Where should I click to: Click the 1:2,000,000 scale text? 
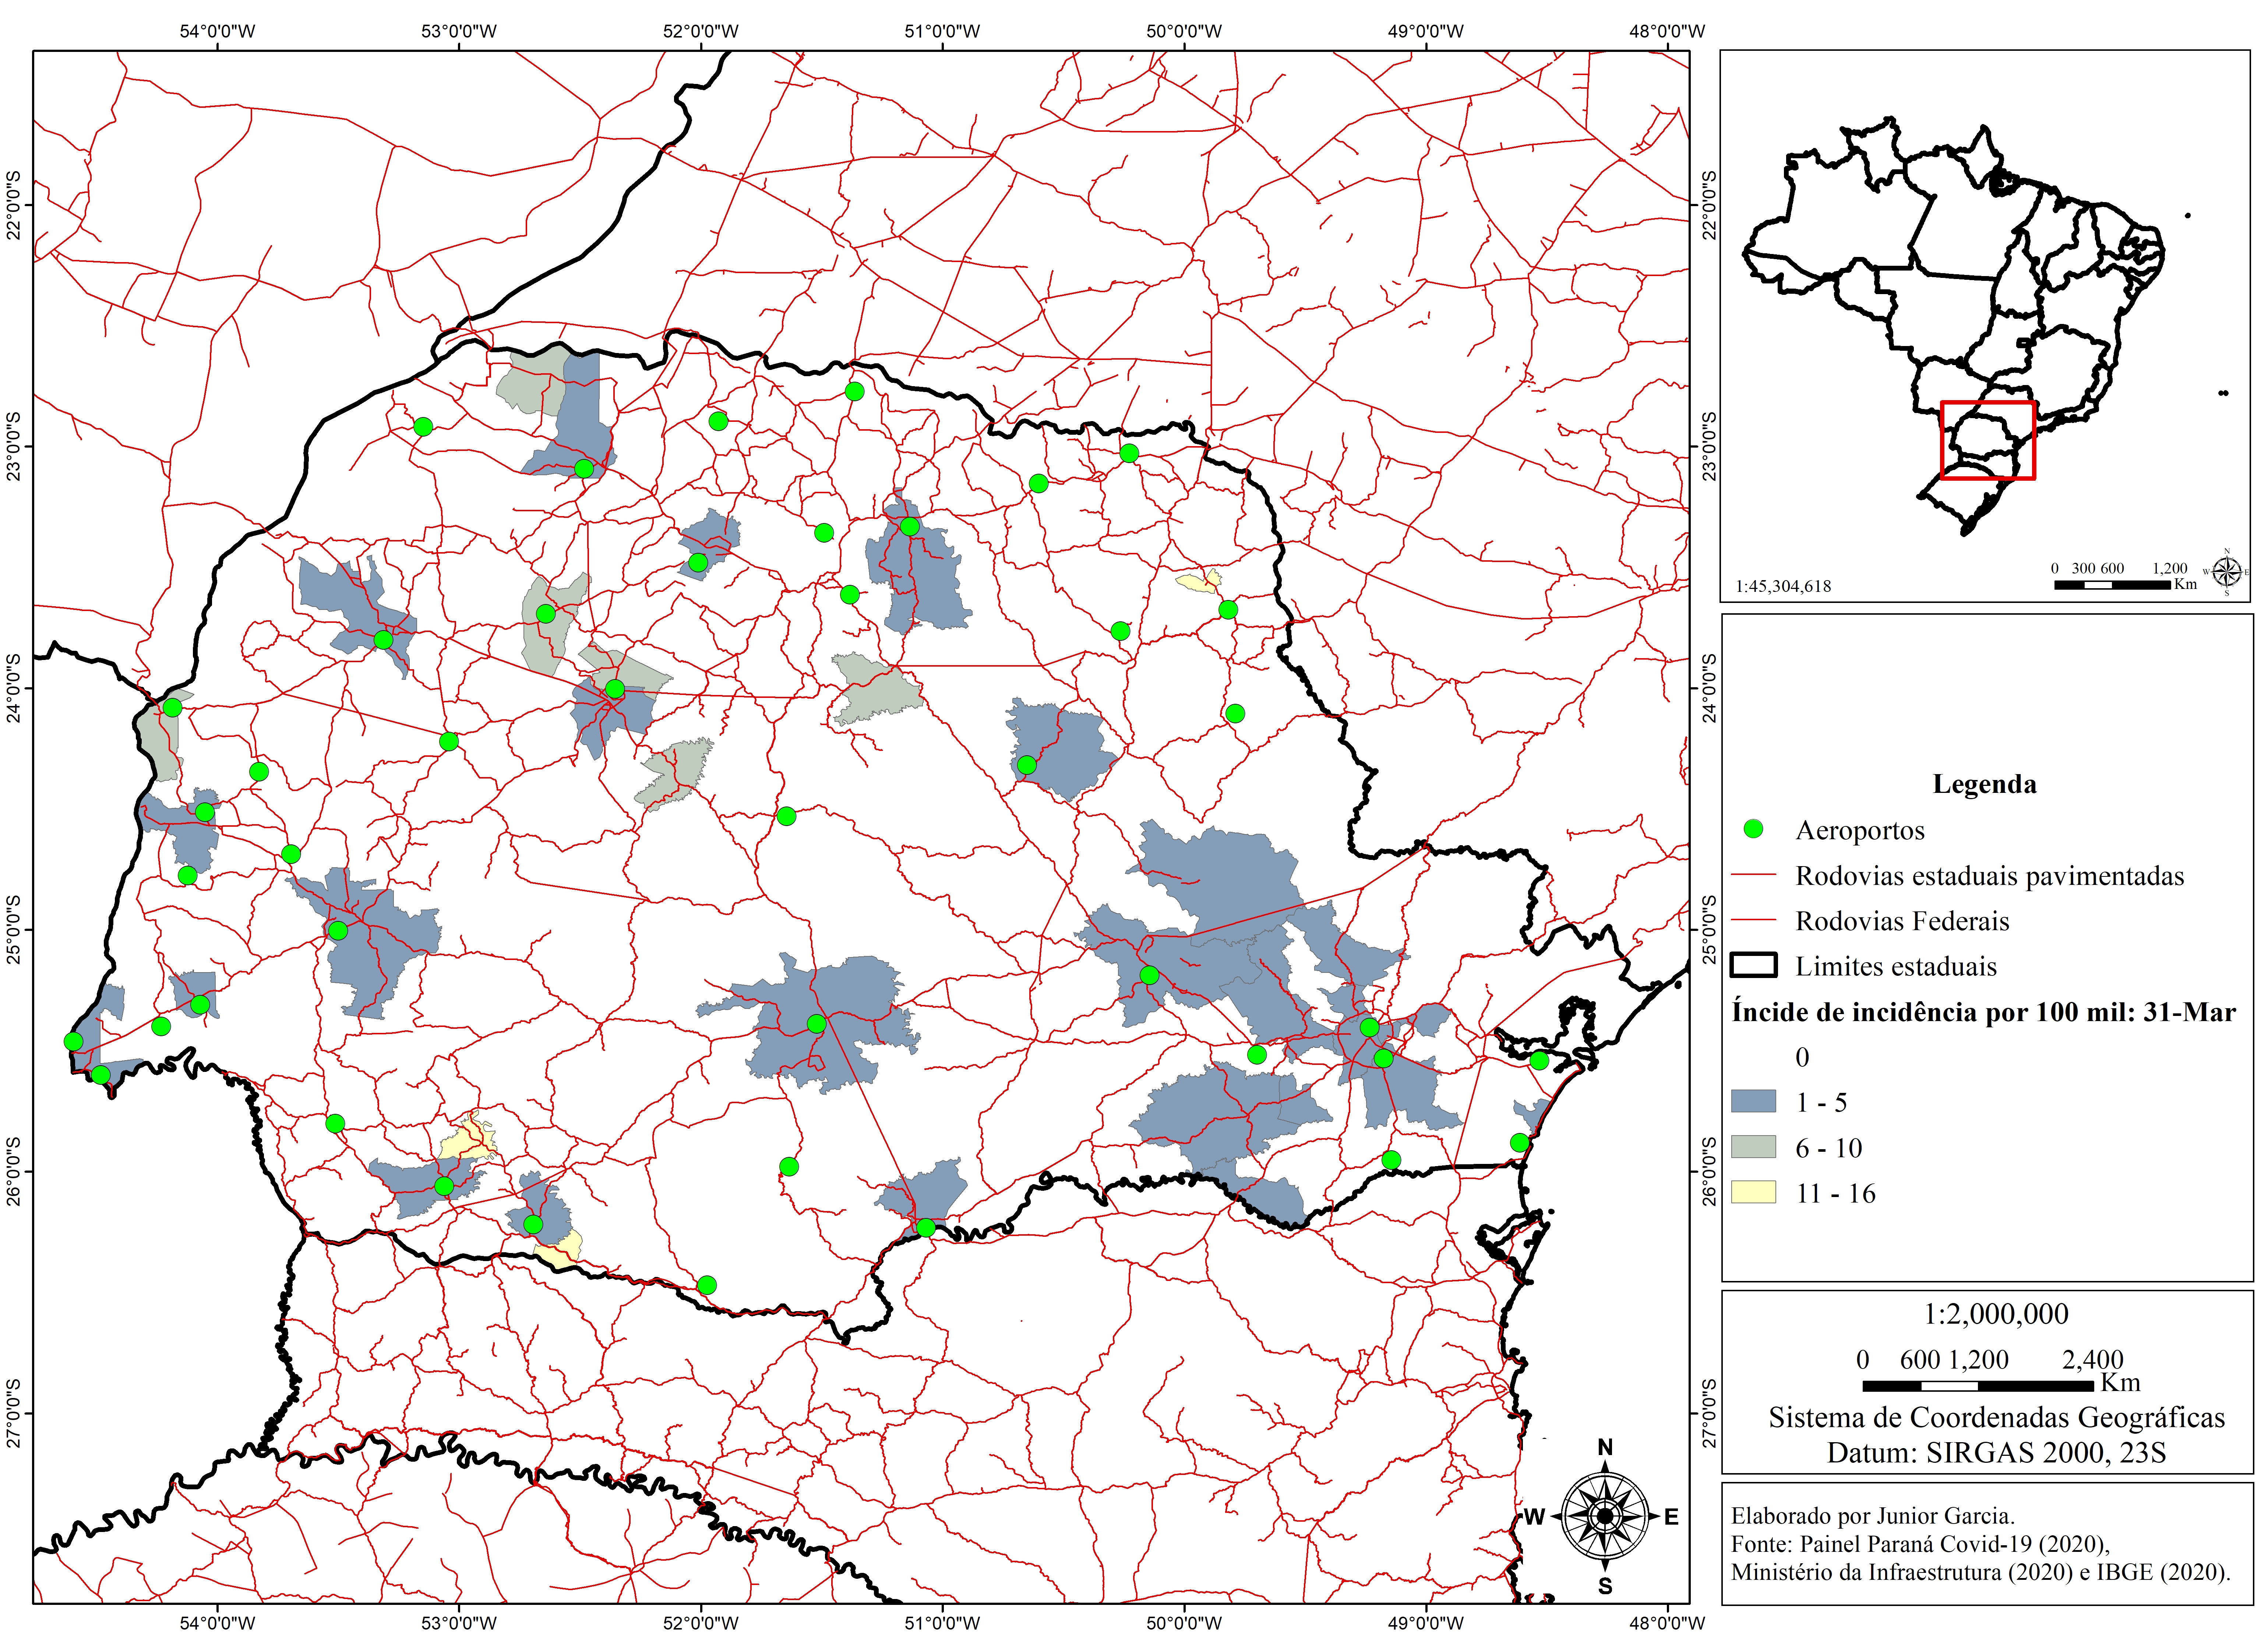pos(1996,1314)
